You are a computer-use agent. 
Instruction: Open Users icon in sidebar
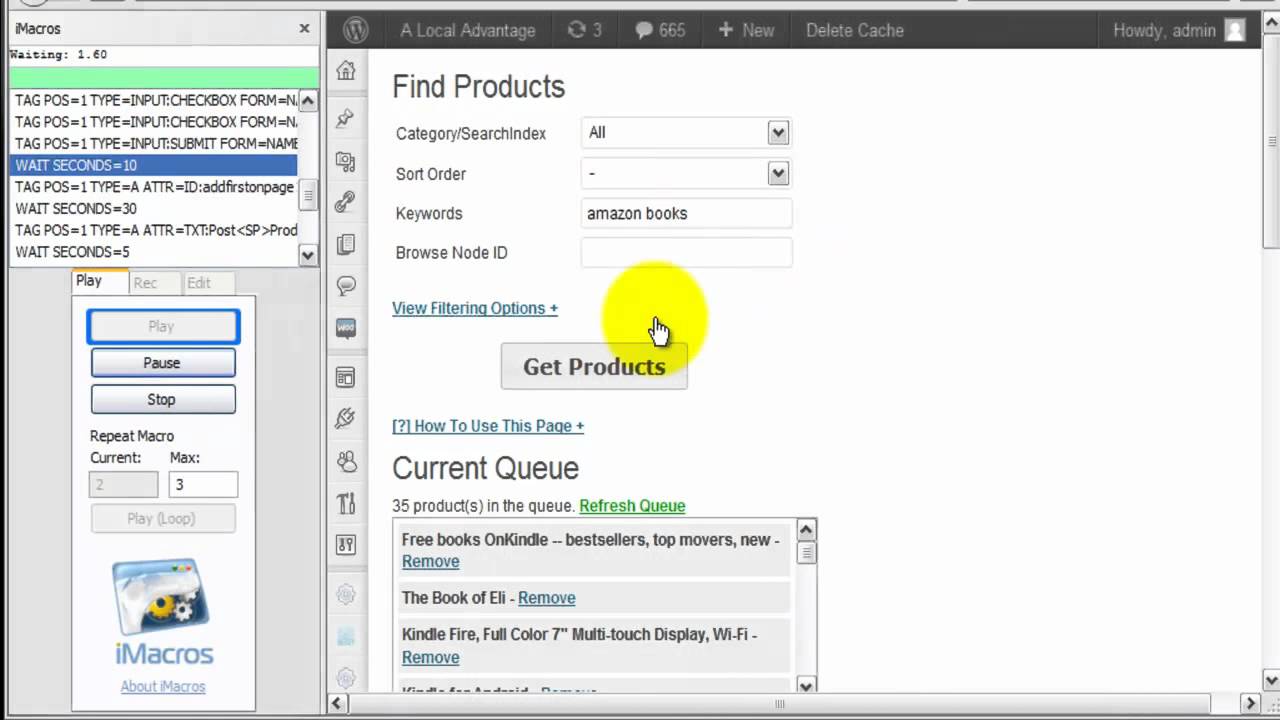point(346,461)
